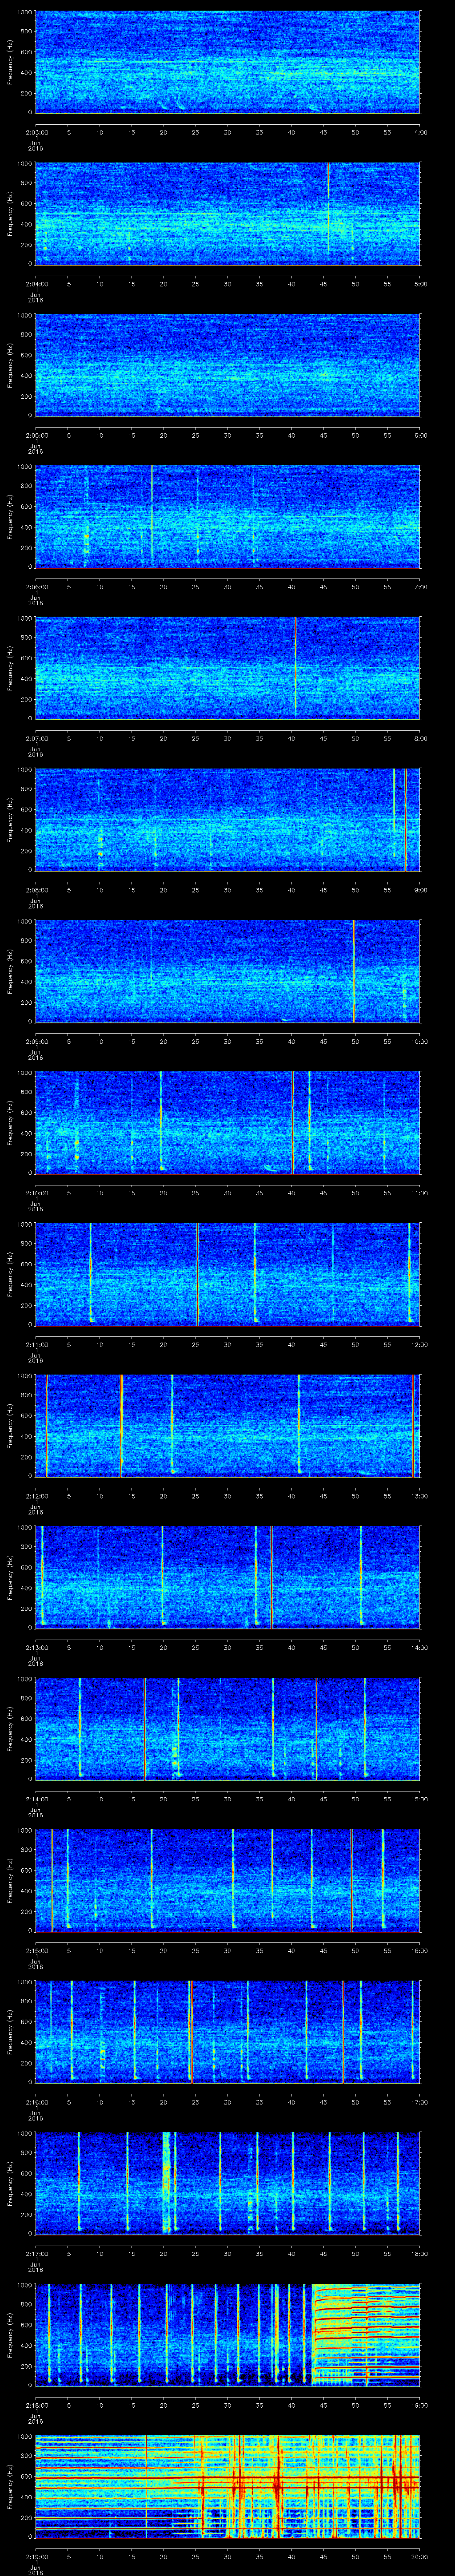Click Frequency (Hz) axis label of 2:11:00 spectrogram

click(10, 1274)
